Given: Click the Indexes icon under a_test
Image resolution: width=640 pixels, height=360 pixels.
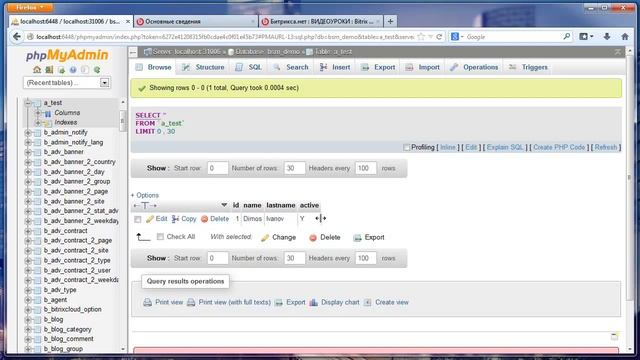Looking at the screenshot, I should (48, 123).
